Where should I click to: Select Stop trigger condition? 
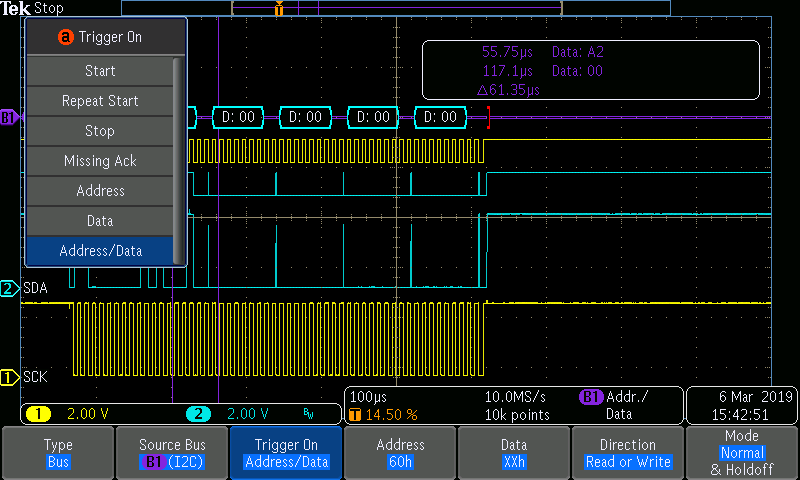coord(100,131)
